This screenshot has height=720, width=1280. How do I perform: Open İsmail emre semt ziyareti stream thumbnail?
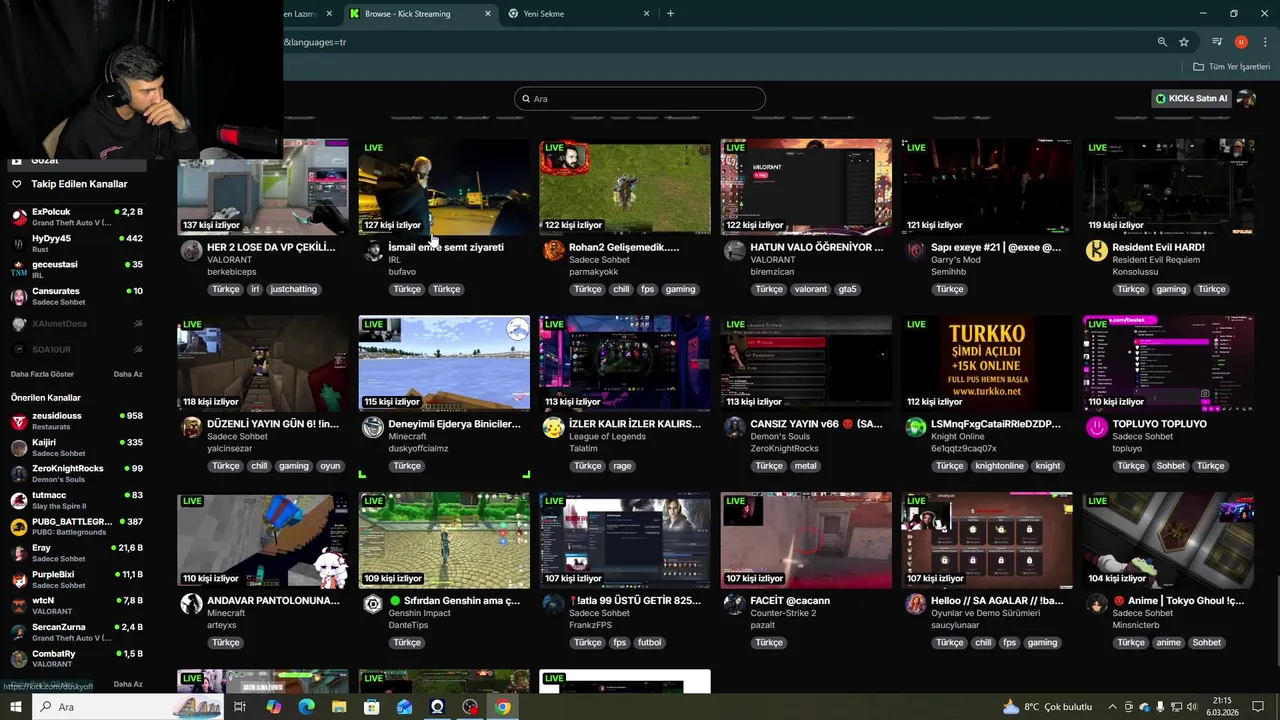coord(444,187)
